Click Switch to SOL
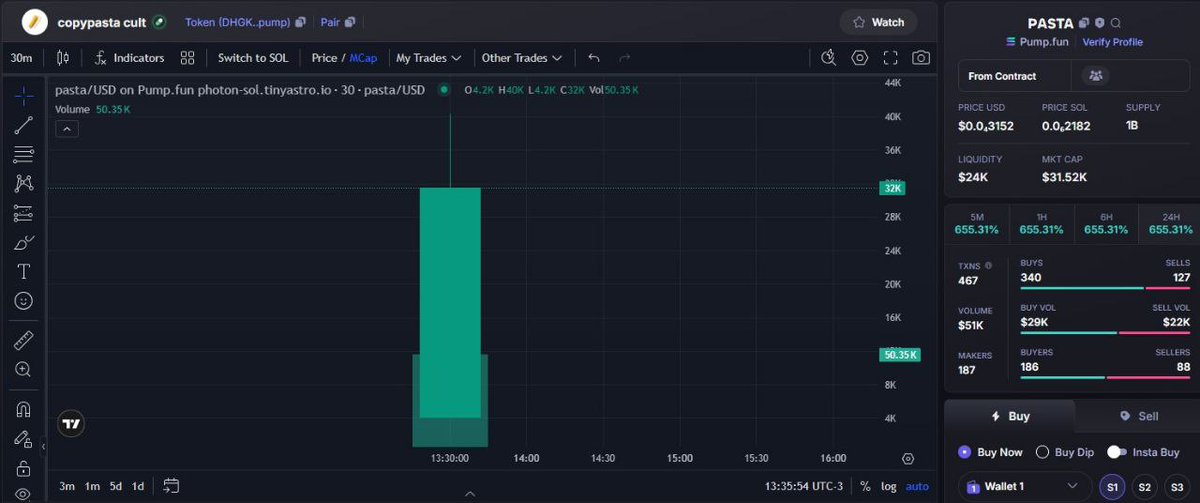The width and height of the screenshot is (1200, 503). click(253, 58)
